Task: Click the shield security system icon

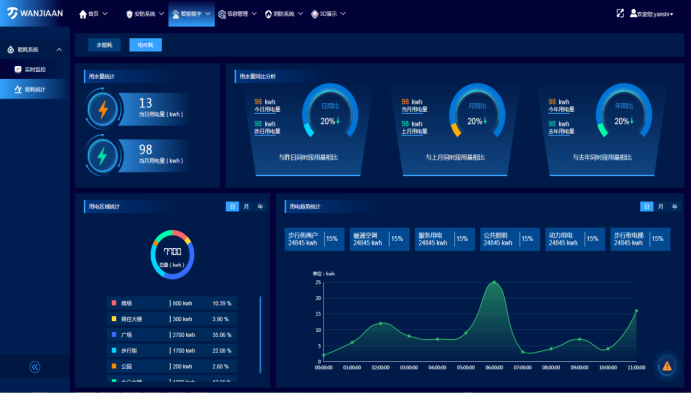Action: point(129,14)
